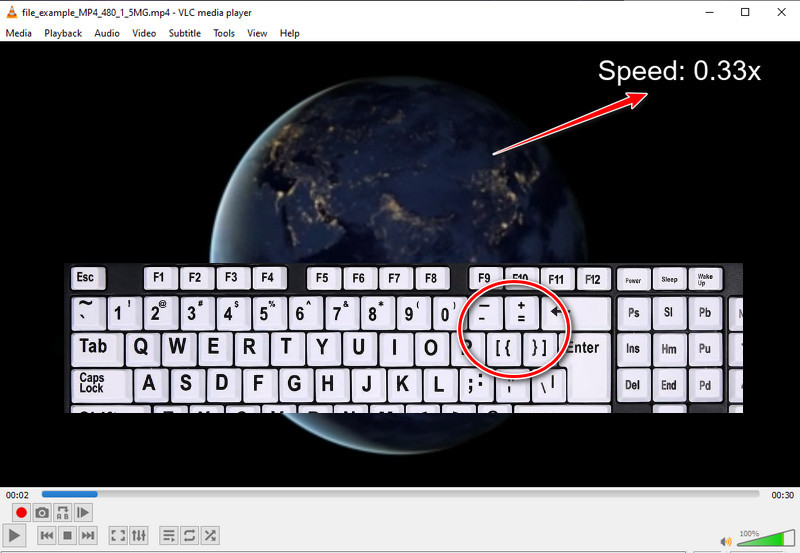Maximize the VLC window
Image resolution: width=800 pixels, height=553 pixels.
click(745, 12)
